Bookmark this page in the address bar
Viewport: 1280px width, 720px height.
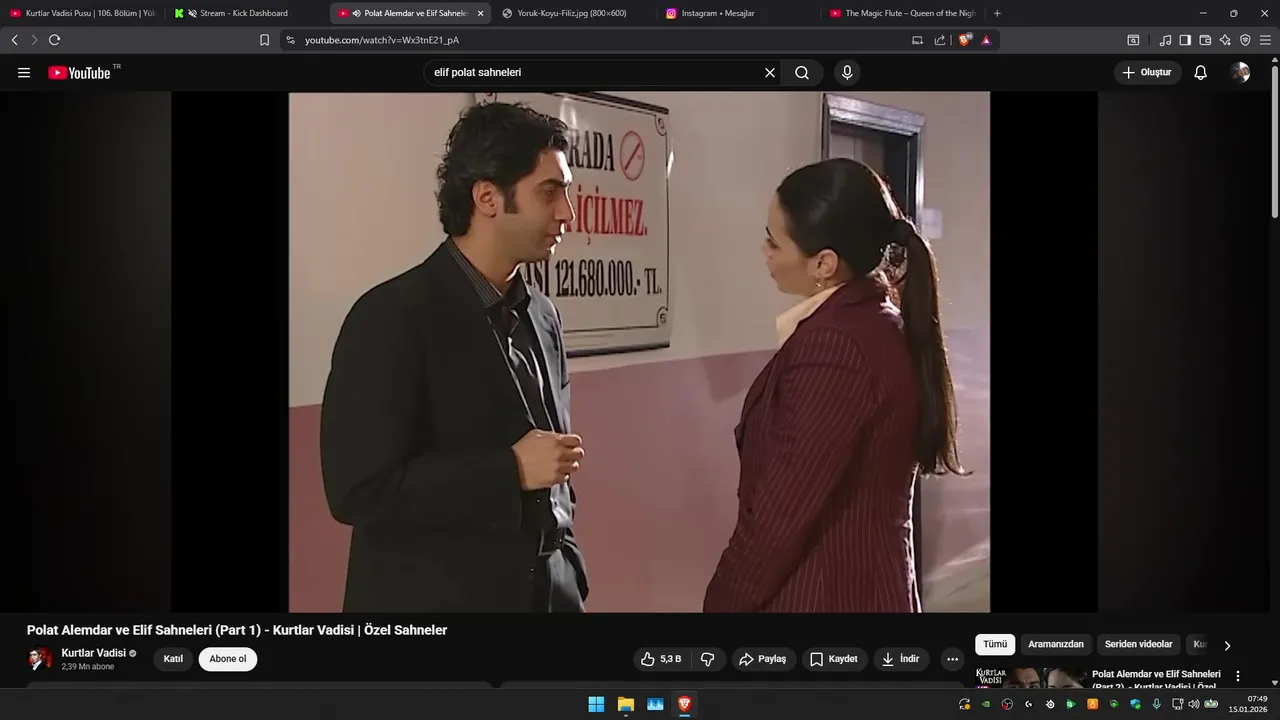tap(264, 40)
